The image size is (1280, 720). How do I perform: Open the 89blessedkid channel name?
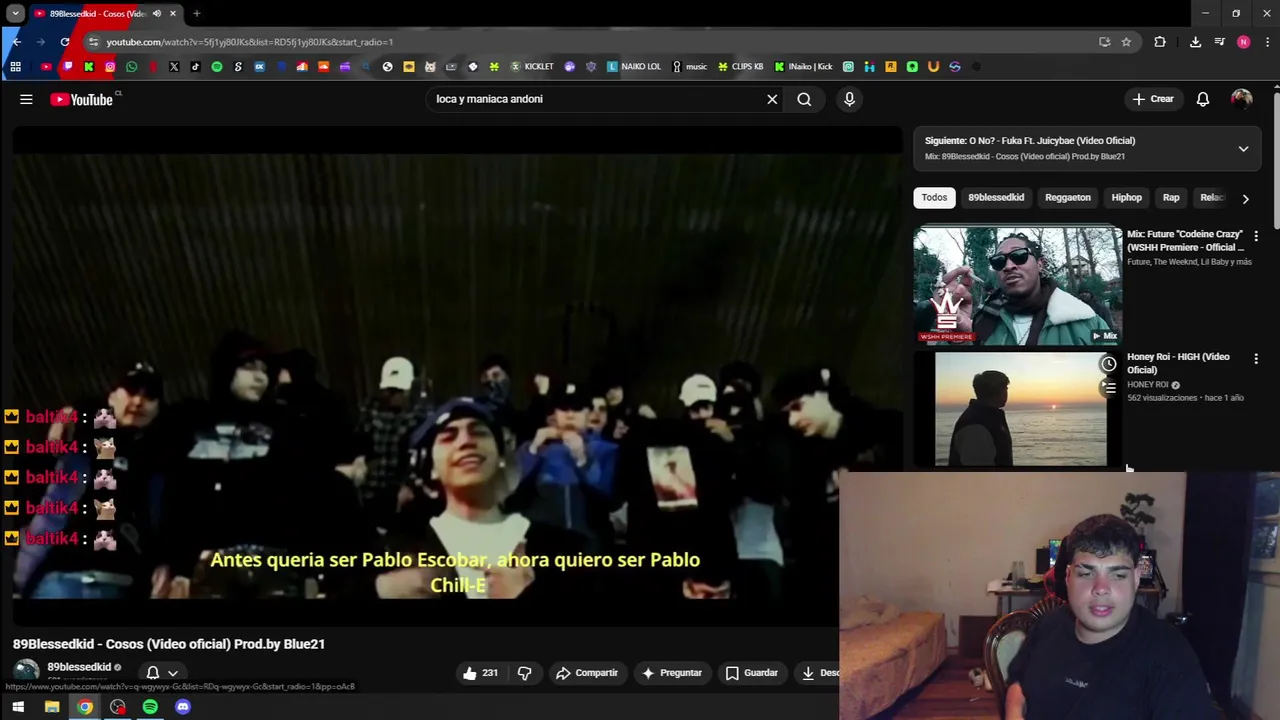79,667
